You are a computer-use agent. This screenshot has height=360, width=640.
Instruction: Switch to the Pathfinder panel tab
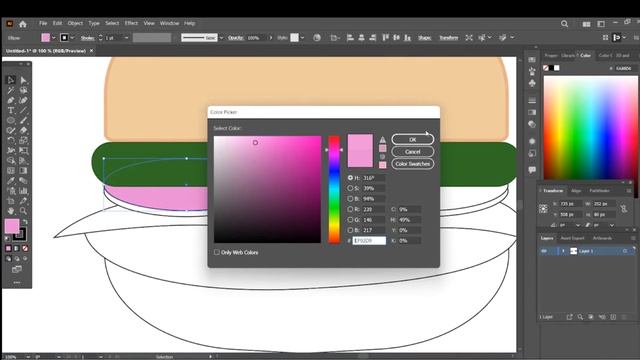click(599, 191)
